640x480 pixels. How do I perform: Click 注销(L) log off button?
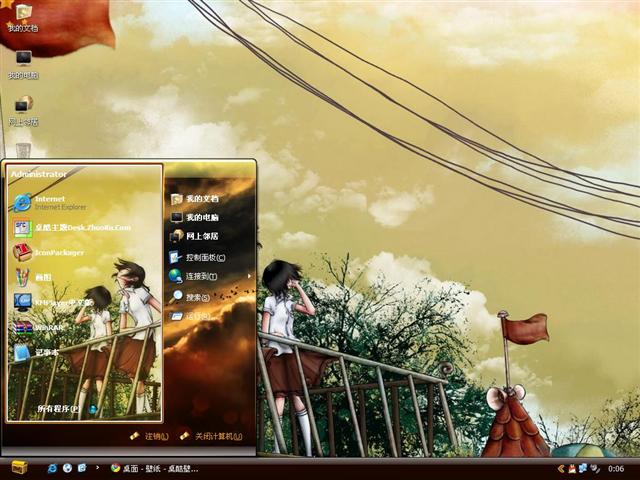pos(149,436)
